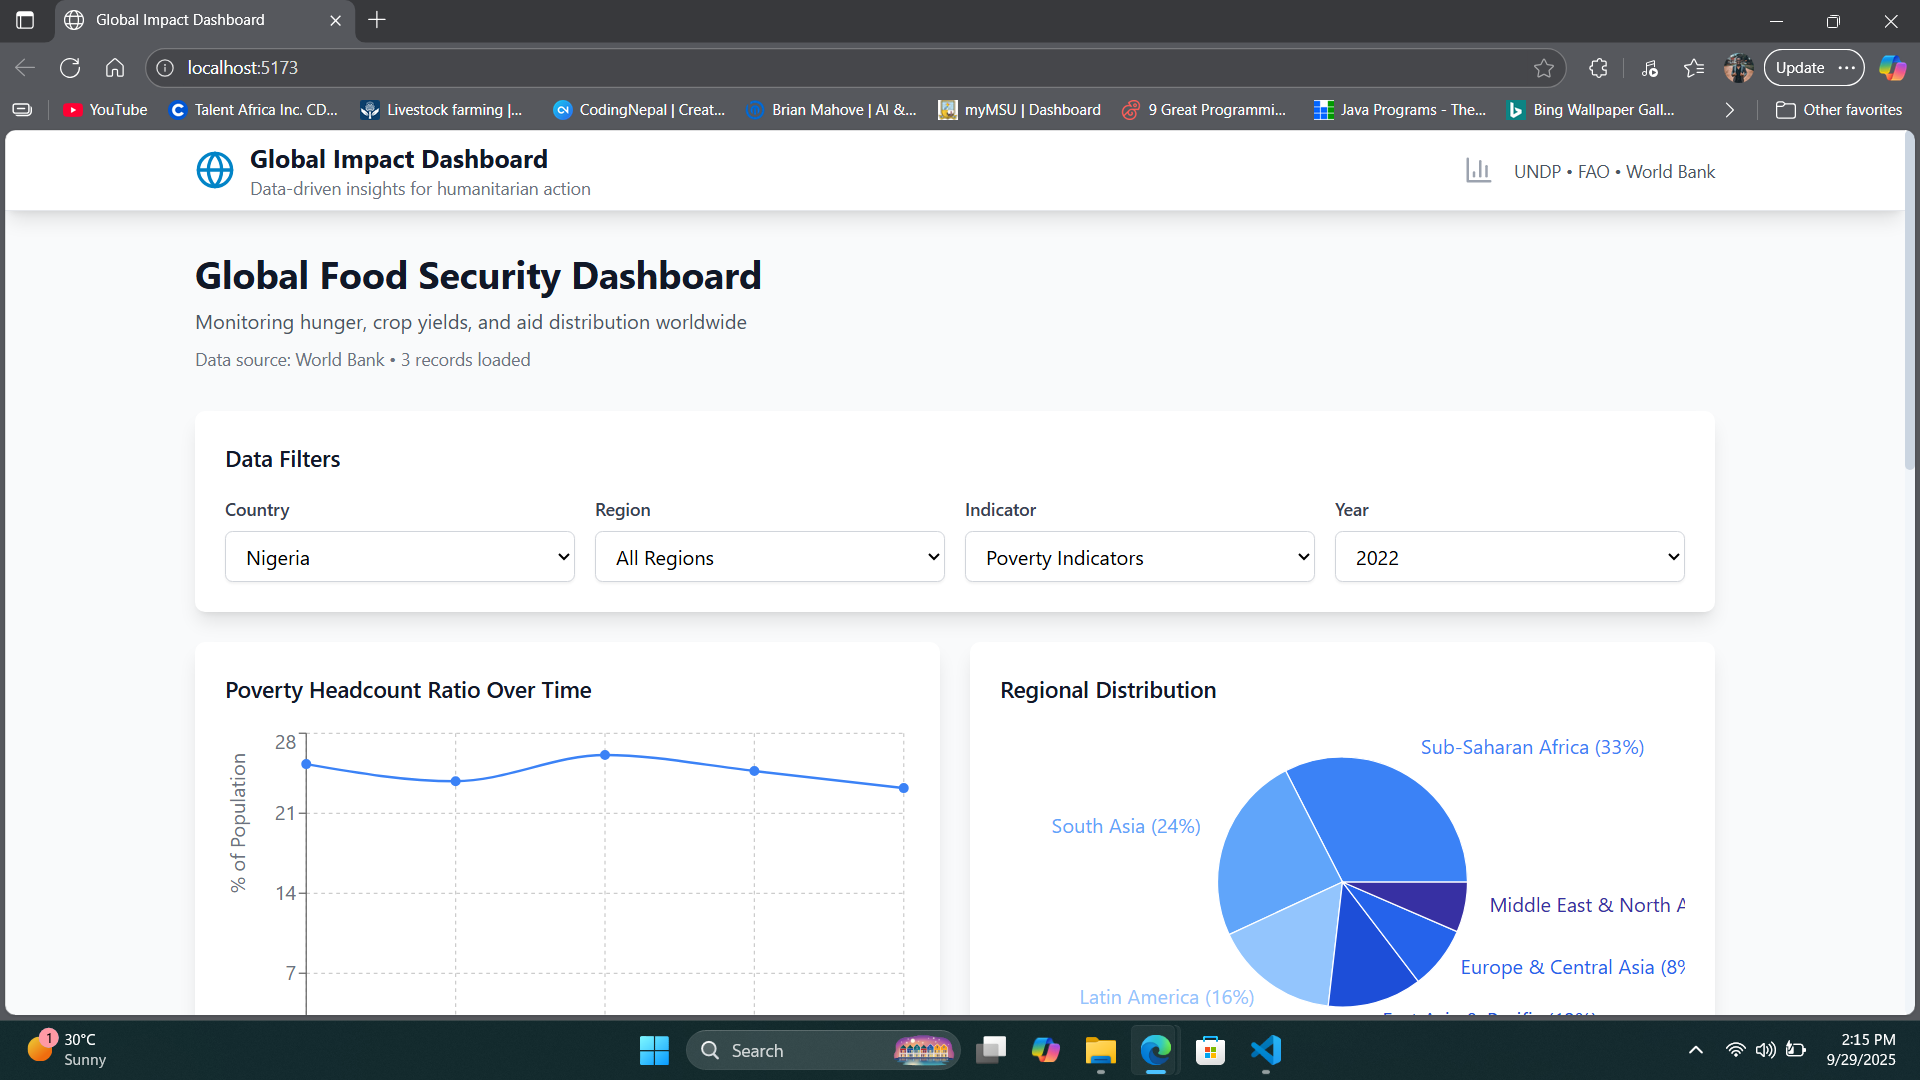This screenshot has height=1080, width=1920.
Task: Open the Country dropdown showing Nigeria
Action: 400,557
